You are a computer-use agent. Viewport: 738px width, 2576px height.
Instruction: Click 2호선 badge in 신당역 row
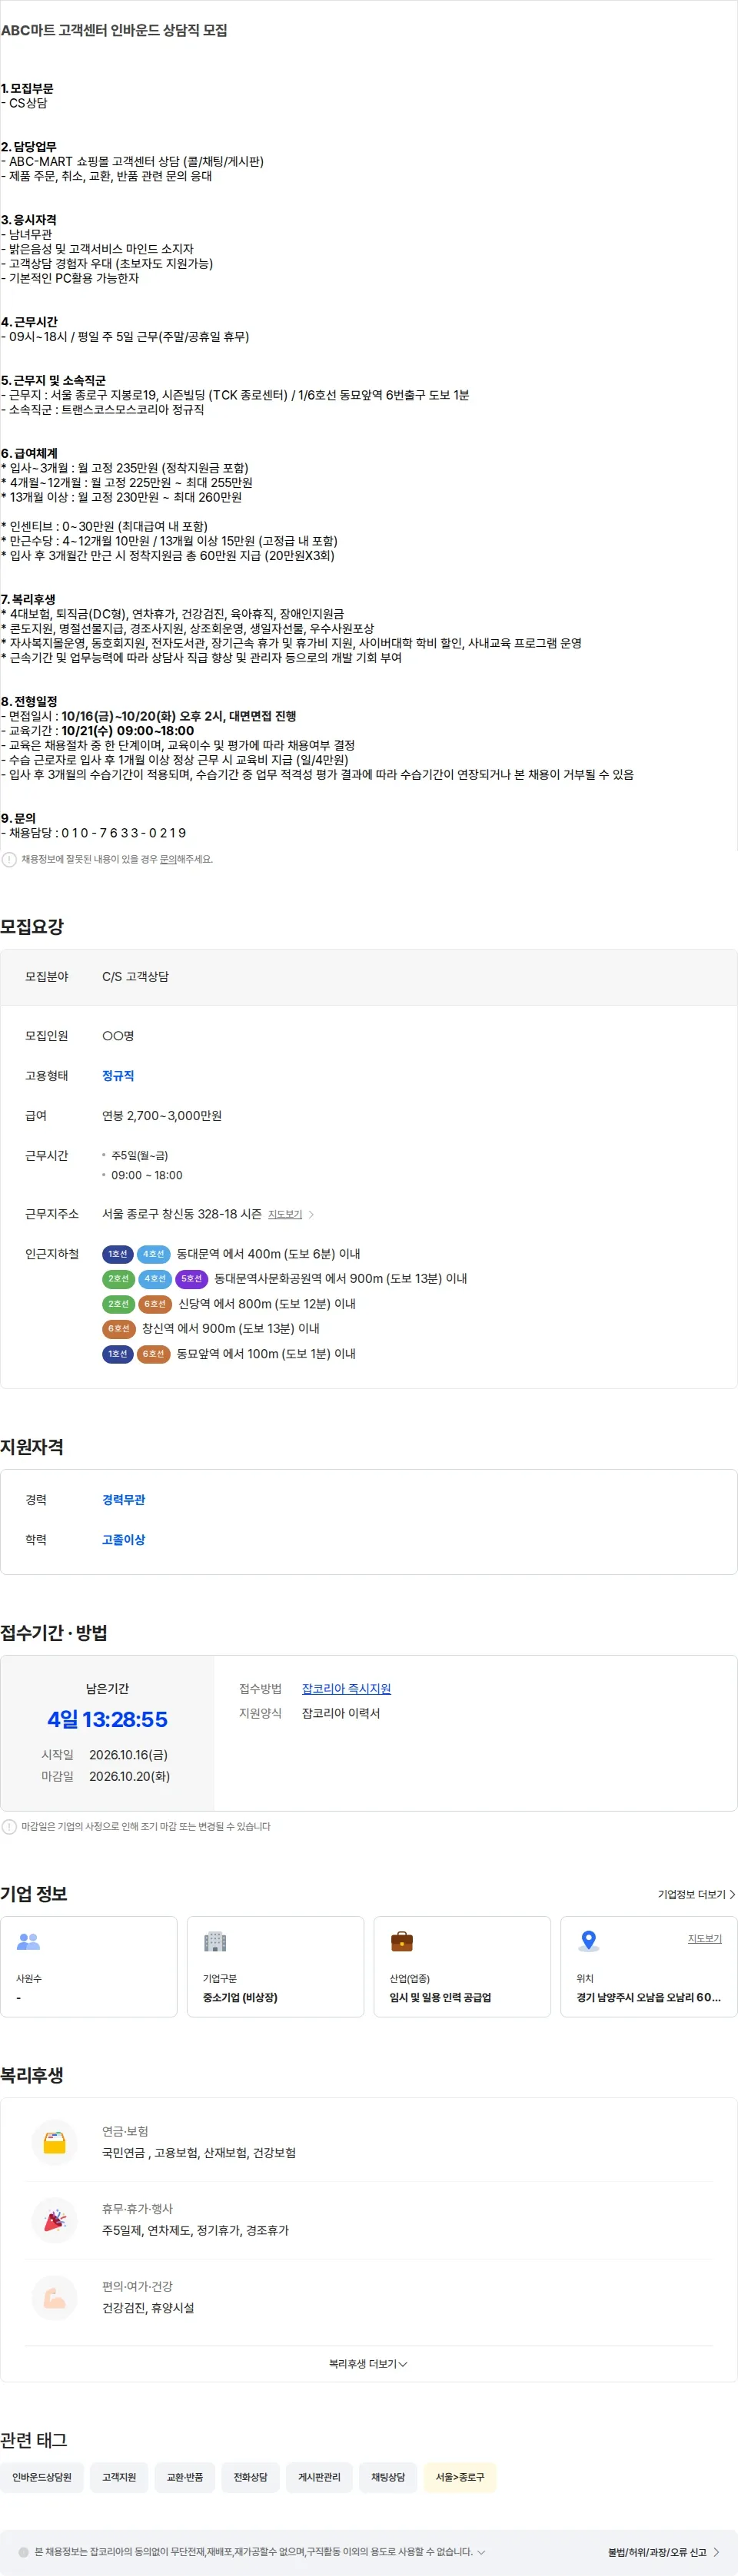(x=118, y=1304)
